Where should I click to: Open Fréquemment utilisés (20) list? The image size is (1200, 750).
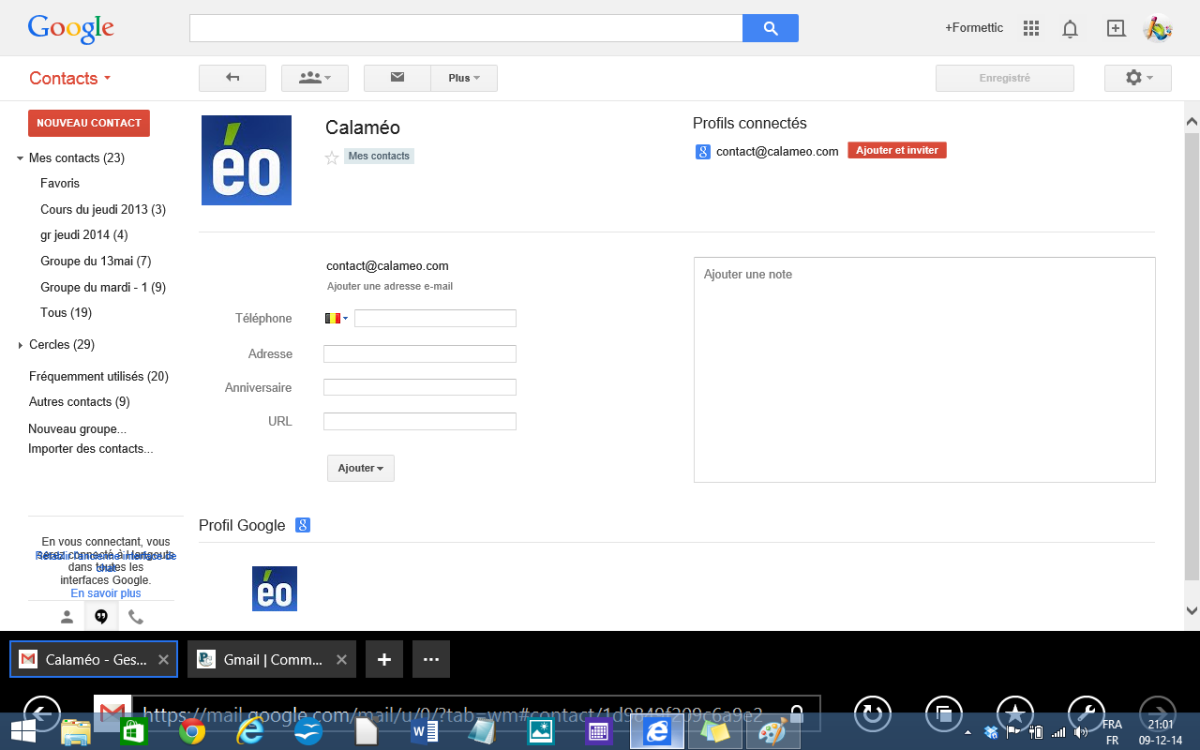(99, 377)
